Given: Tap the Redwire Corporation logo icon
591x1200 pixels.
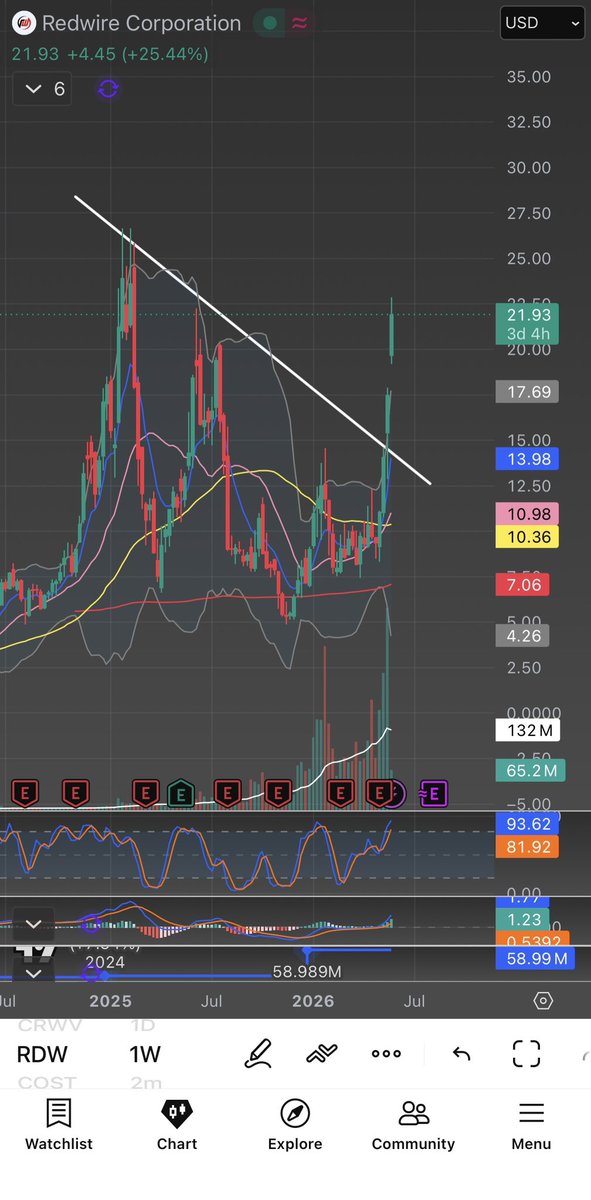Looking at the screenshot, I should coord(23,23).
